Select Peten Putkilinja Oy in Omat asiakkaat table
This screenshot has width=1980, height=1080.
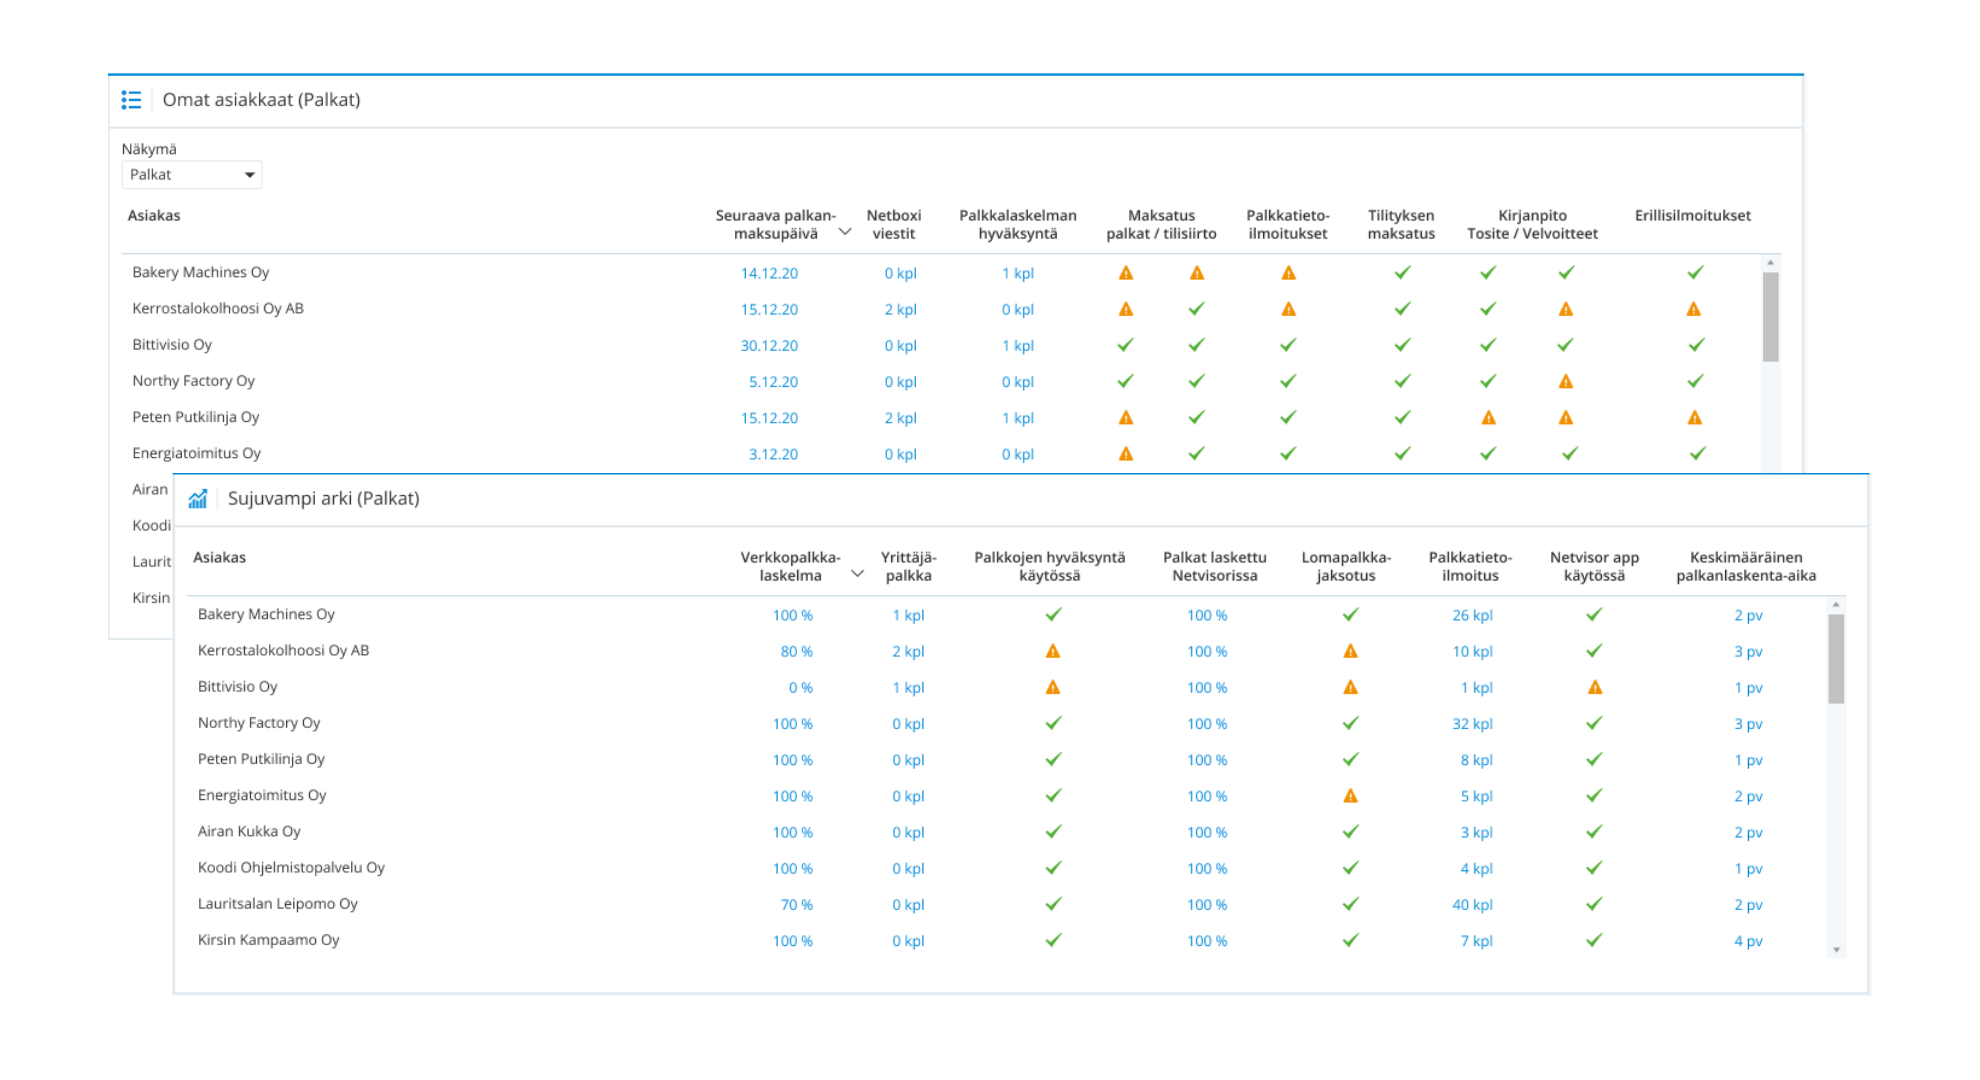(x=196, y=417)
